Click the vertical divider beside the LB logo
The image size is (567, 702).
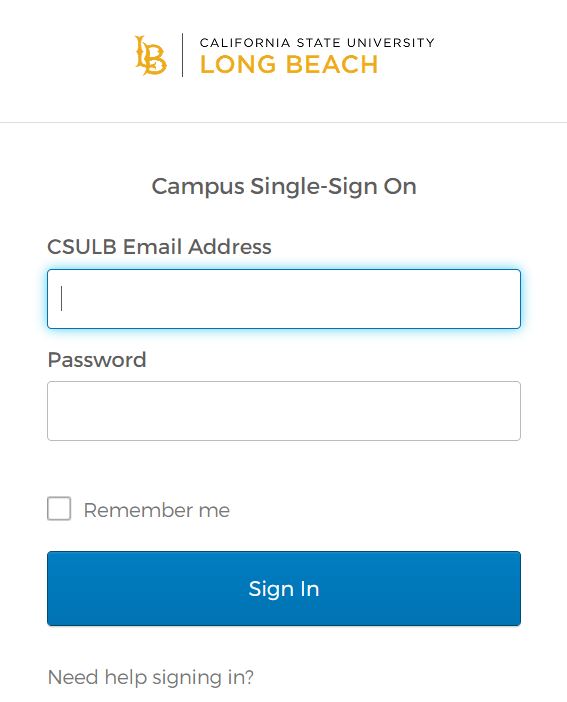tap(182, 55)
